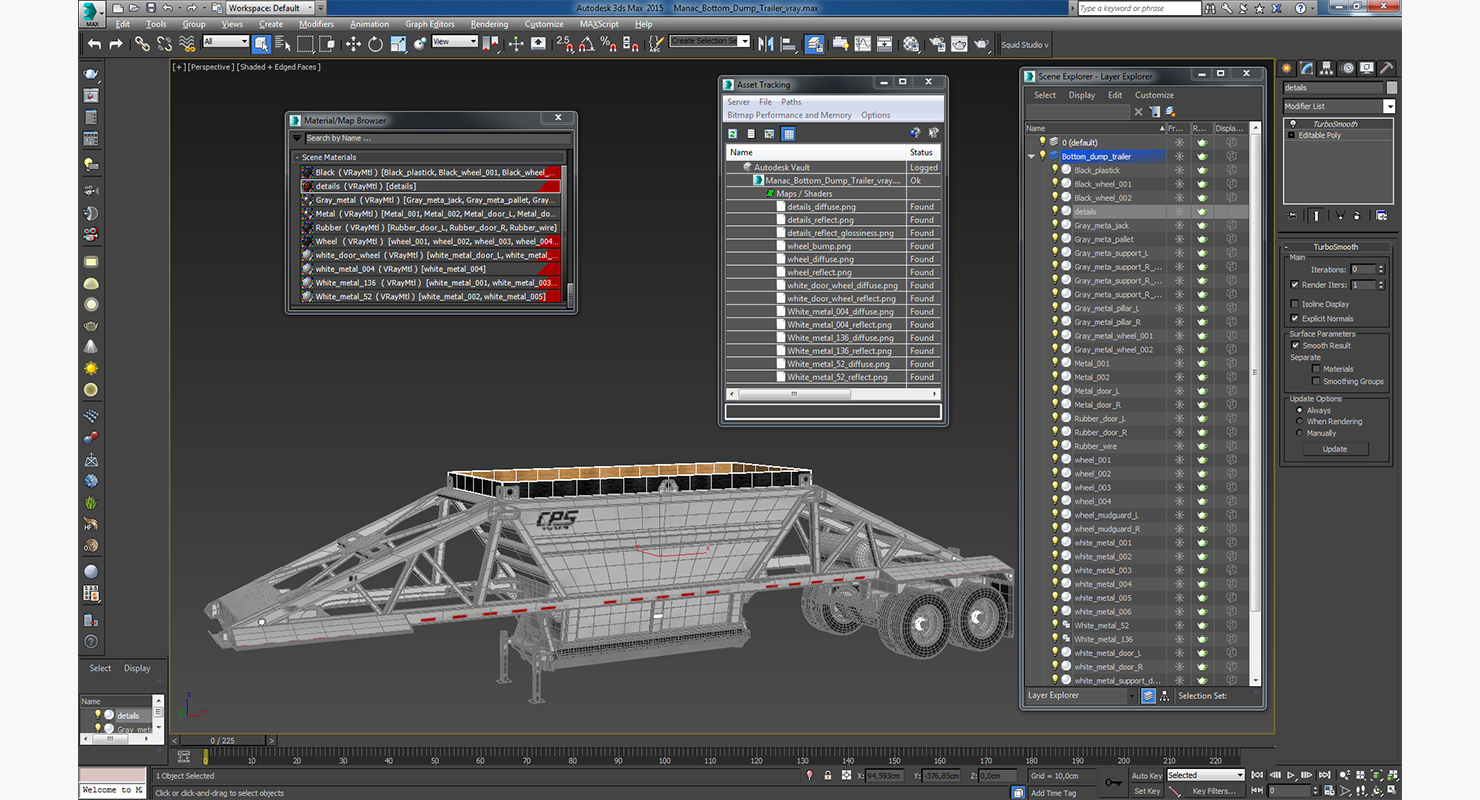
Task: Open Render Setup teapot icon
Action: 937,44
